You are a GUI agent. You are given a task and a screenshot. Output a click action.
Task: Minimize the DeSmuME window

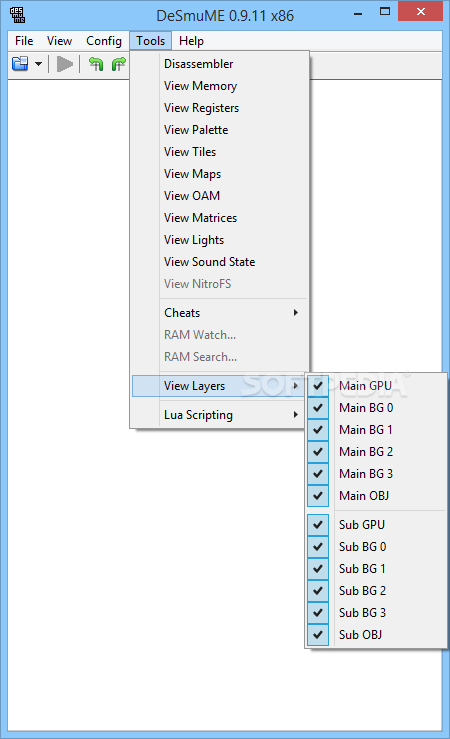[358, 13]
